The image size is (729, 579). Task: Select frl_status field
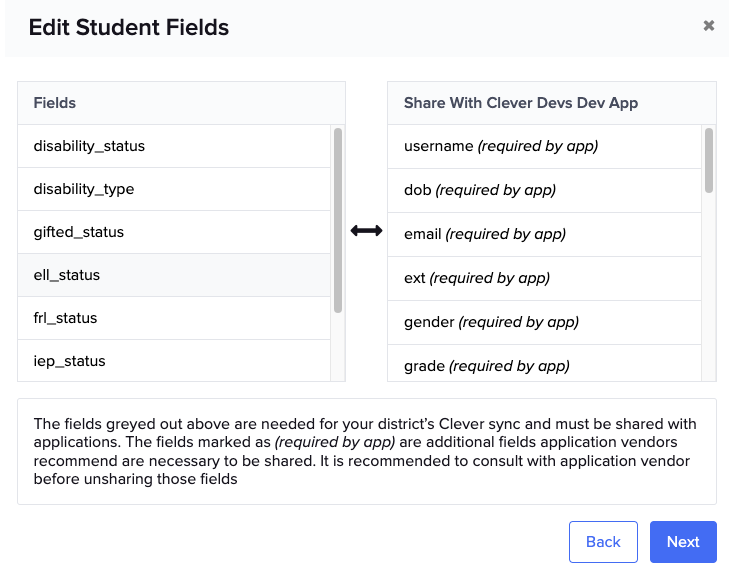[174, 318]
